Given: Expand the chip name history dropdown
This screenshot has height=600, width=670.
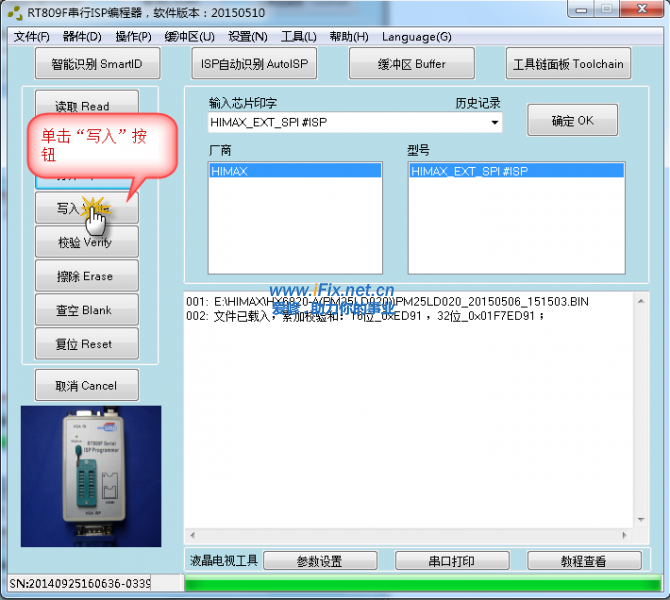Looking at the screenshot, I should (x=494, y=123).
